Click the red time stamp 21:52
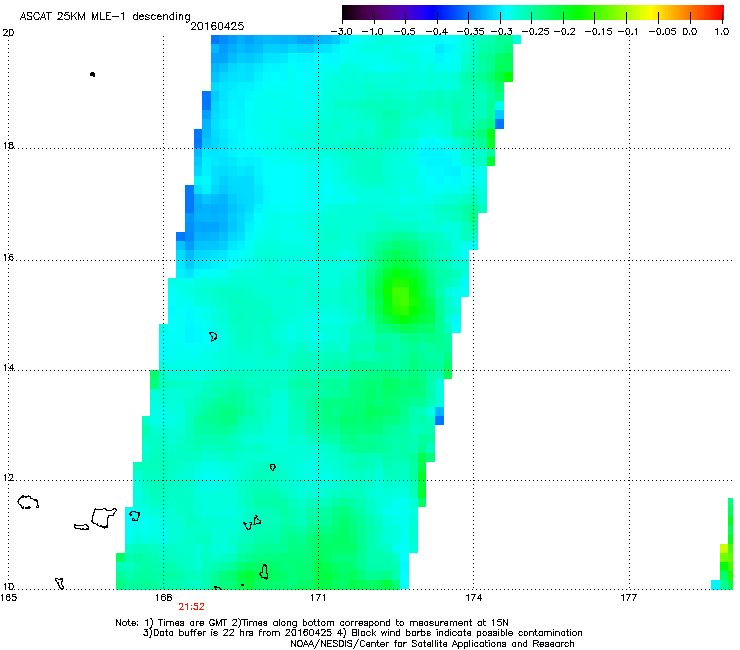The height and width of the screenshot is (650, 740). click(191, 607)
